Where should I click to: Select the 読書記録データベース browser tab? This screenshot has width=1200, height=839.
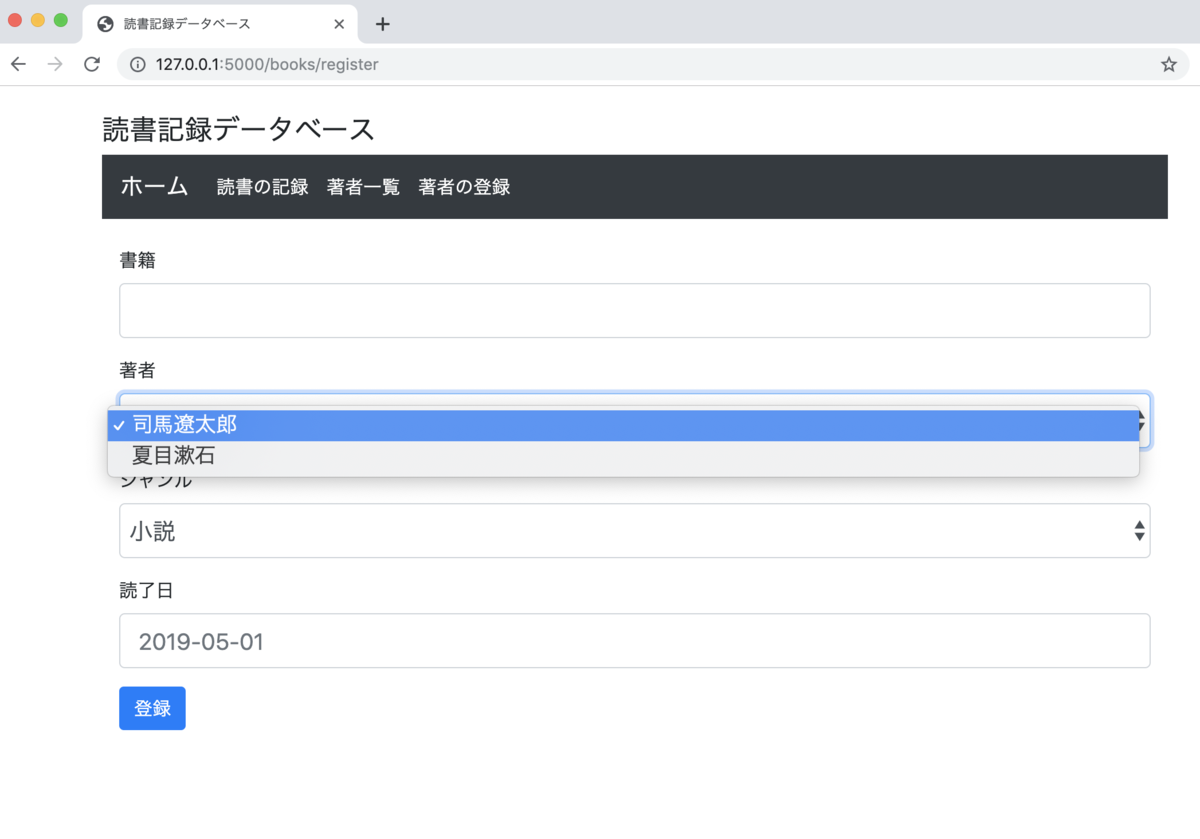point(220,24)
